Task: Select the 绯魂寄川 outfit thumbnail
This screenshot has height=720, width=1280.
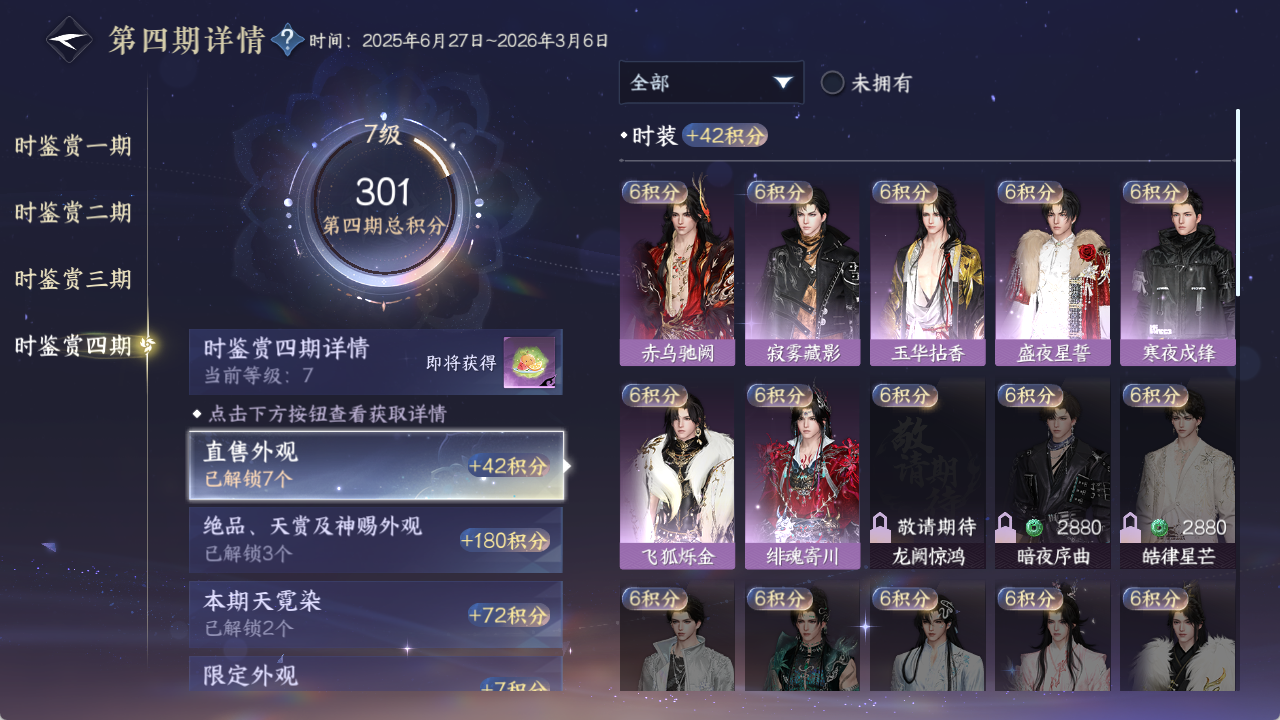Action: [802, 476]
